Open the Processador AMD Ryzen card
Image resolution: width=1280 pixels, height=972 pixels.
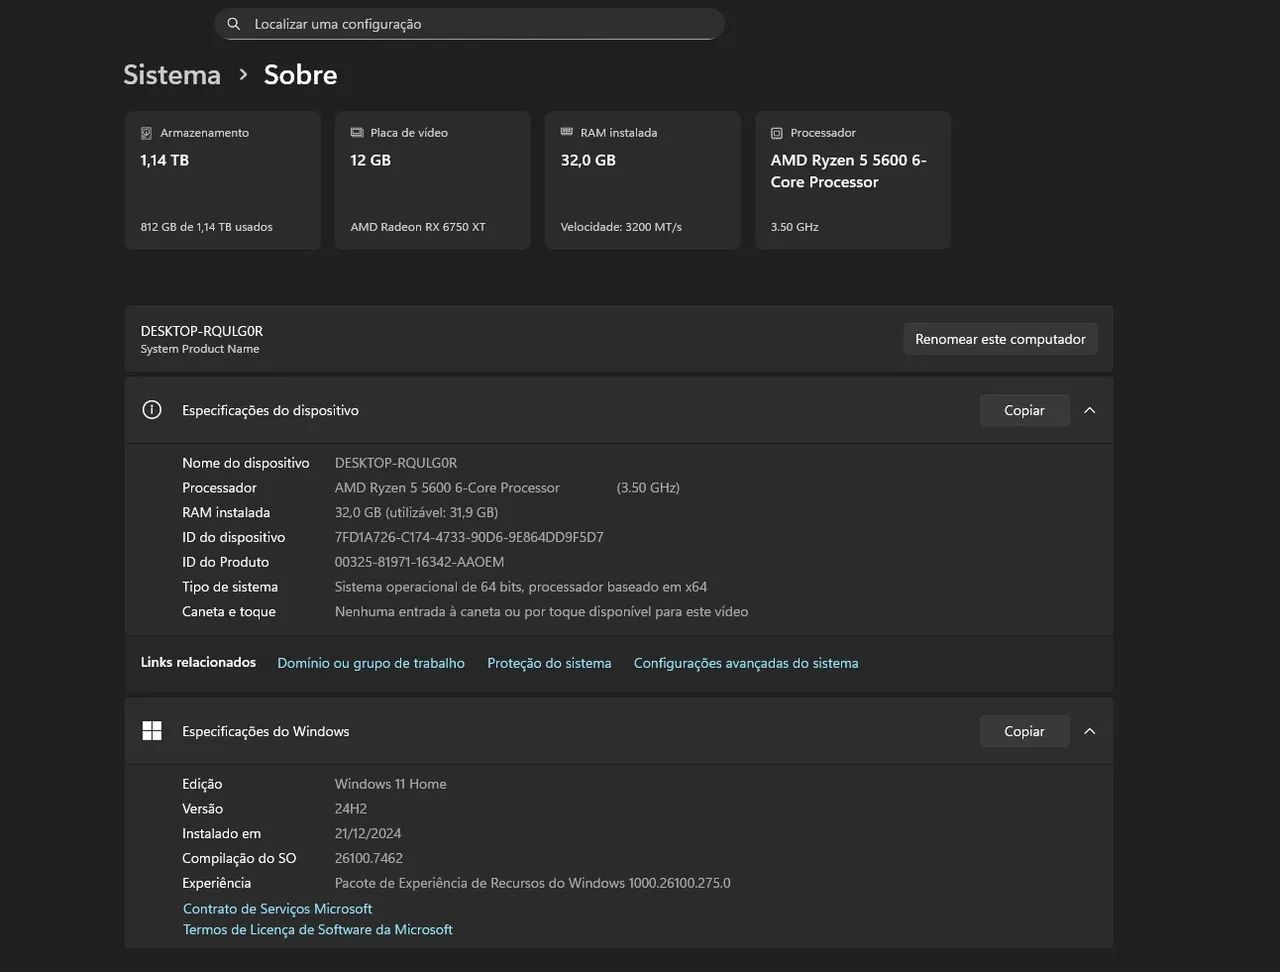point(852,180)
